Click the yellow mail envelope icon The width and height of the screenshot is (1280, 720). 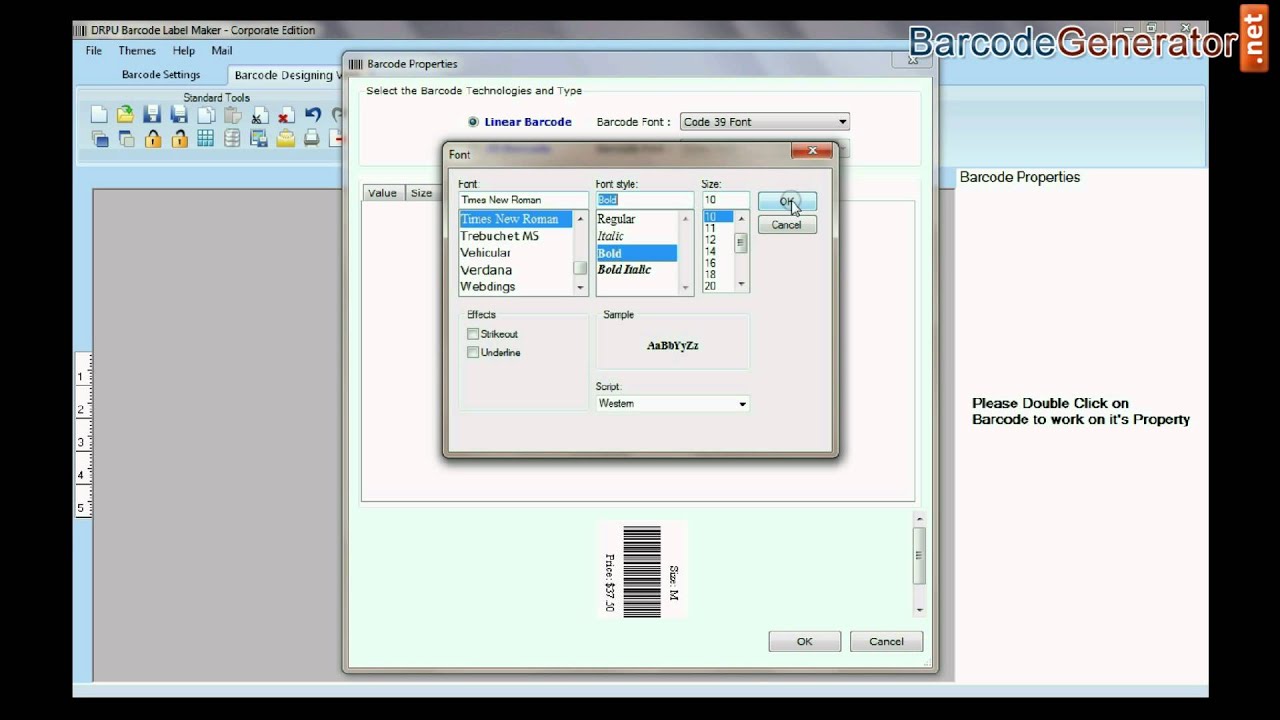(x=286, y=139)
